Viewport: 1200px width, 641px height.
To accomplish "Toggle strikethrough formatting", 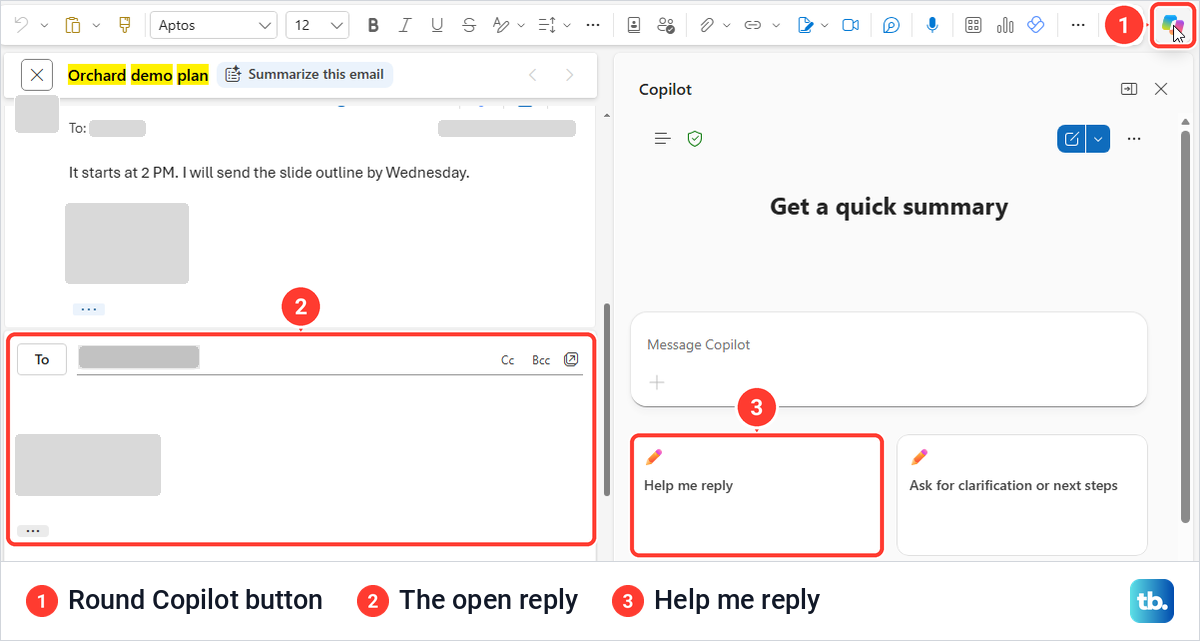I will tap(469, 25).
